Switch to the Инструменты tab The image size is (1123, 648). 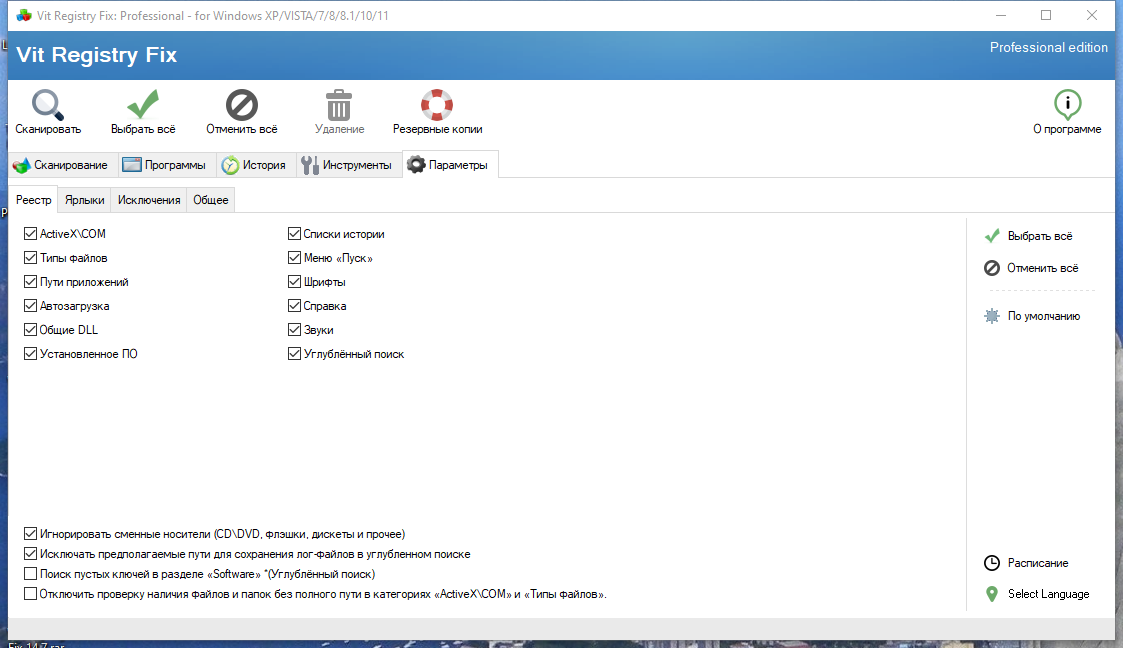coord(347,165)
